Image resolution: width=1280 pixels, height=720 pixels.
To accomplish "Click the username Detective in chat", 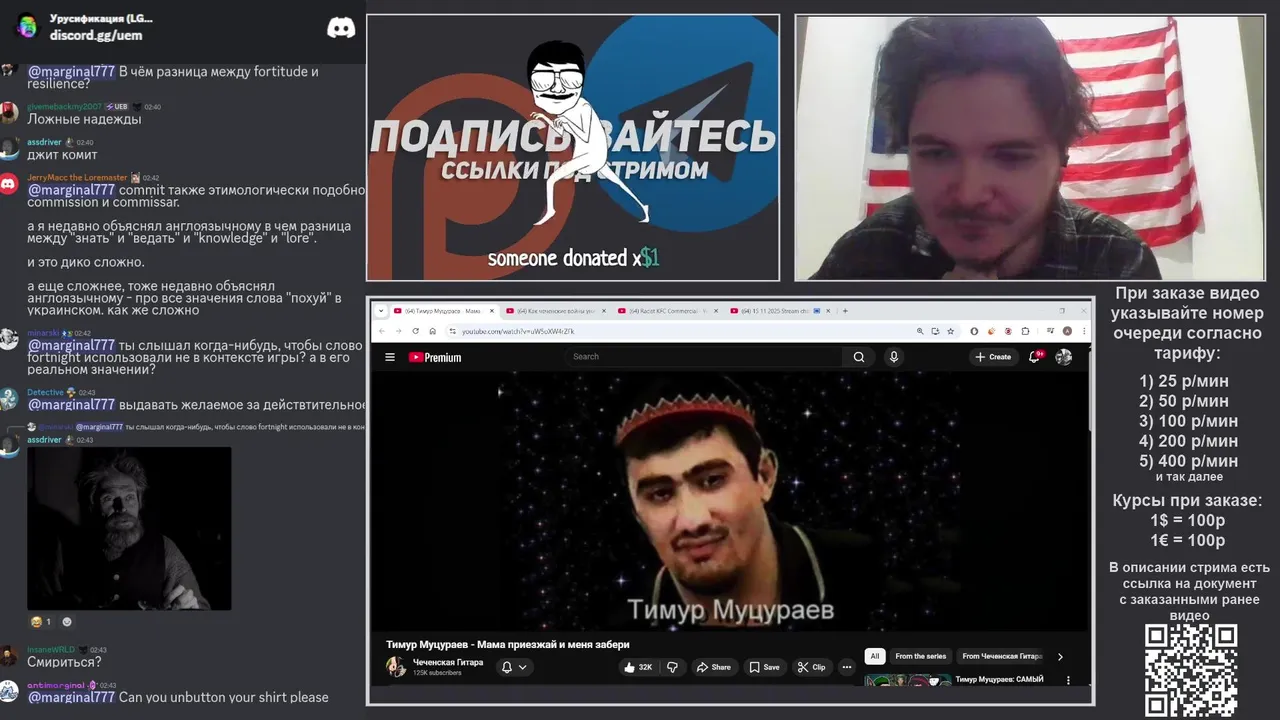I will point(45,392).
